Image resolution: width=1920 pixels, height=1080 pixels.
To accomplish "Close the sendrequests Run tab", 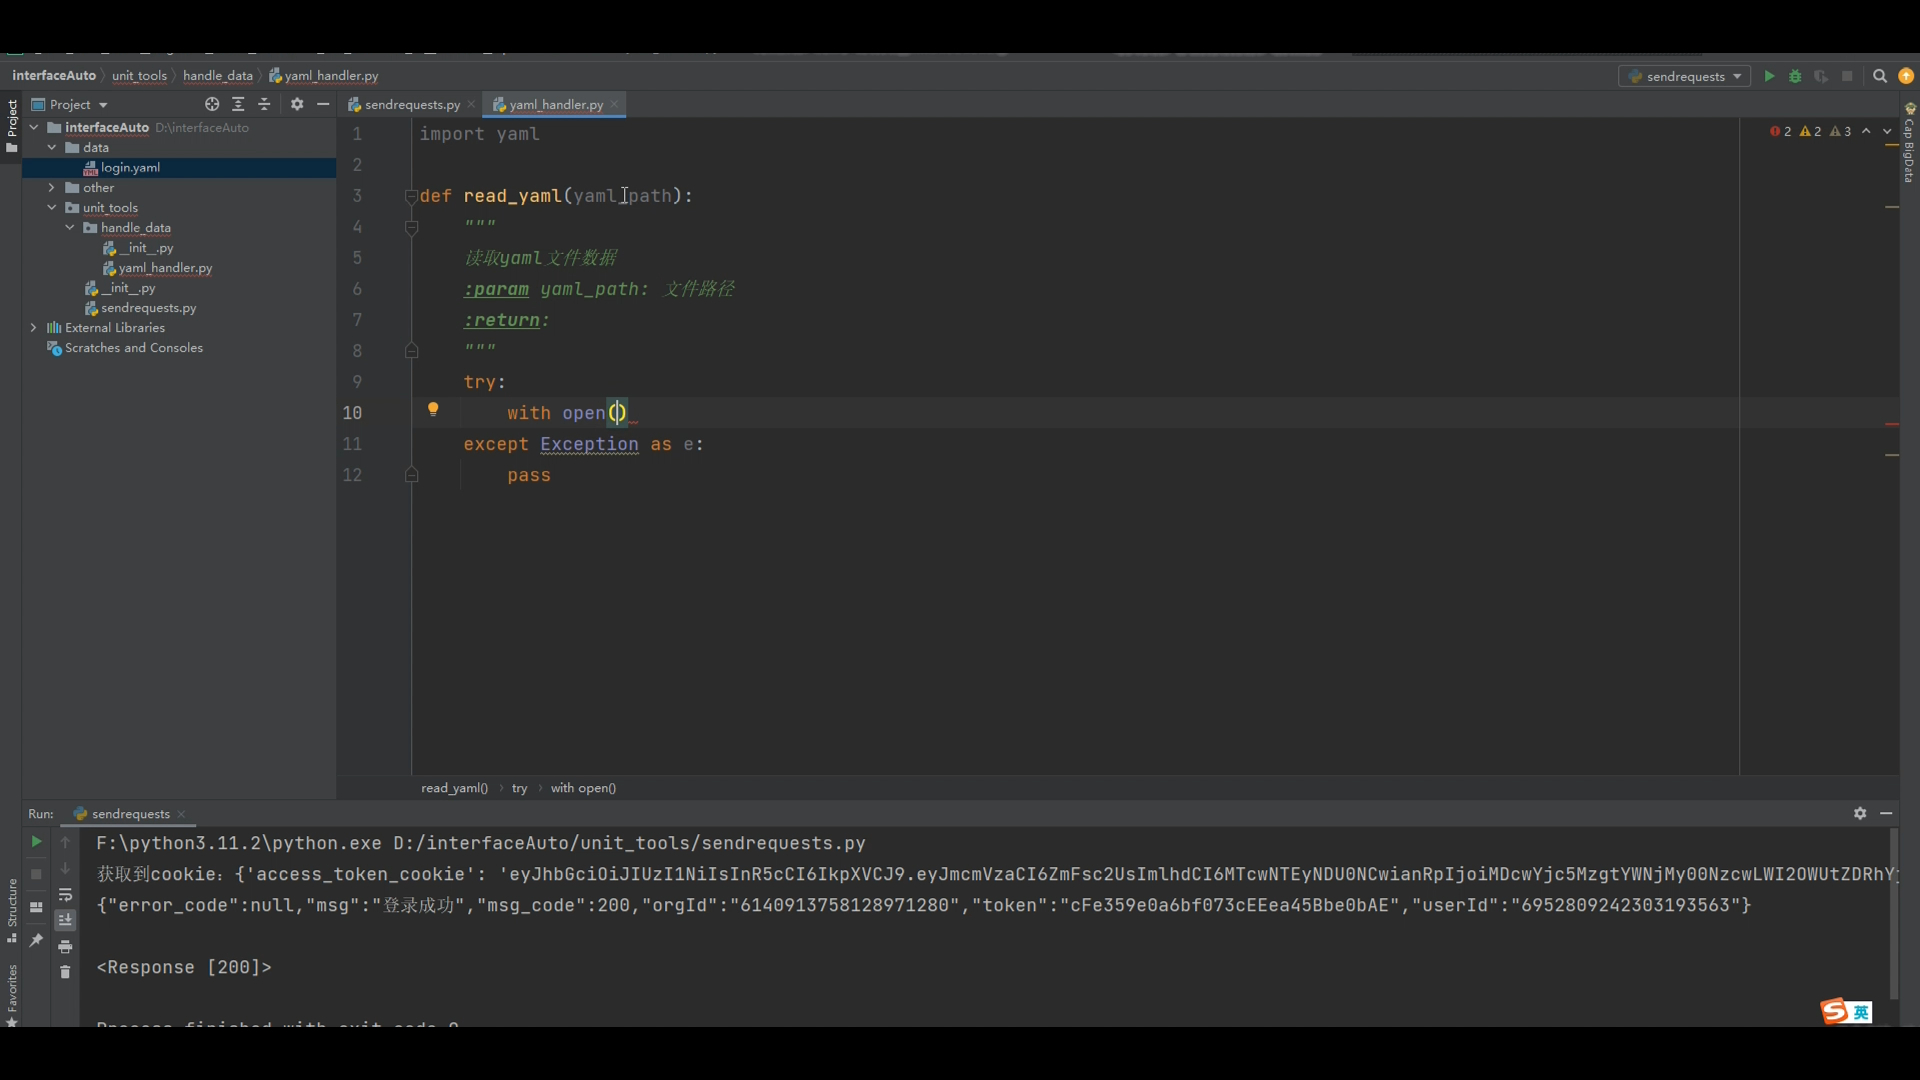I will coord(181,814).
